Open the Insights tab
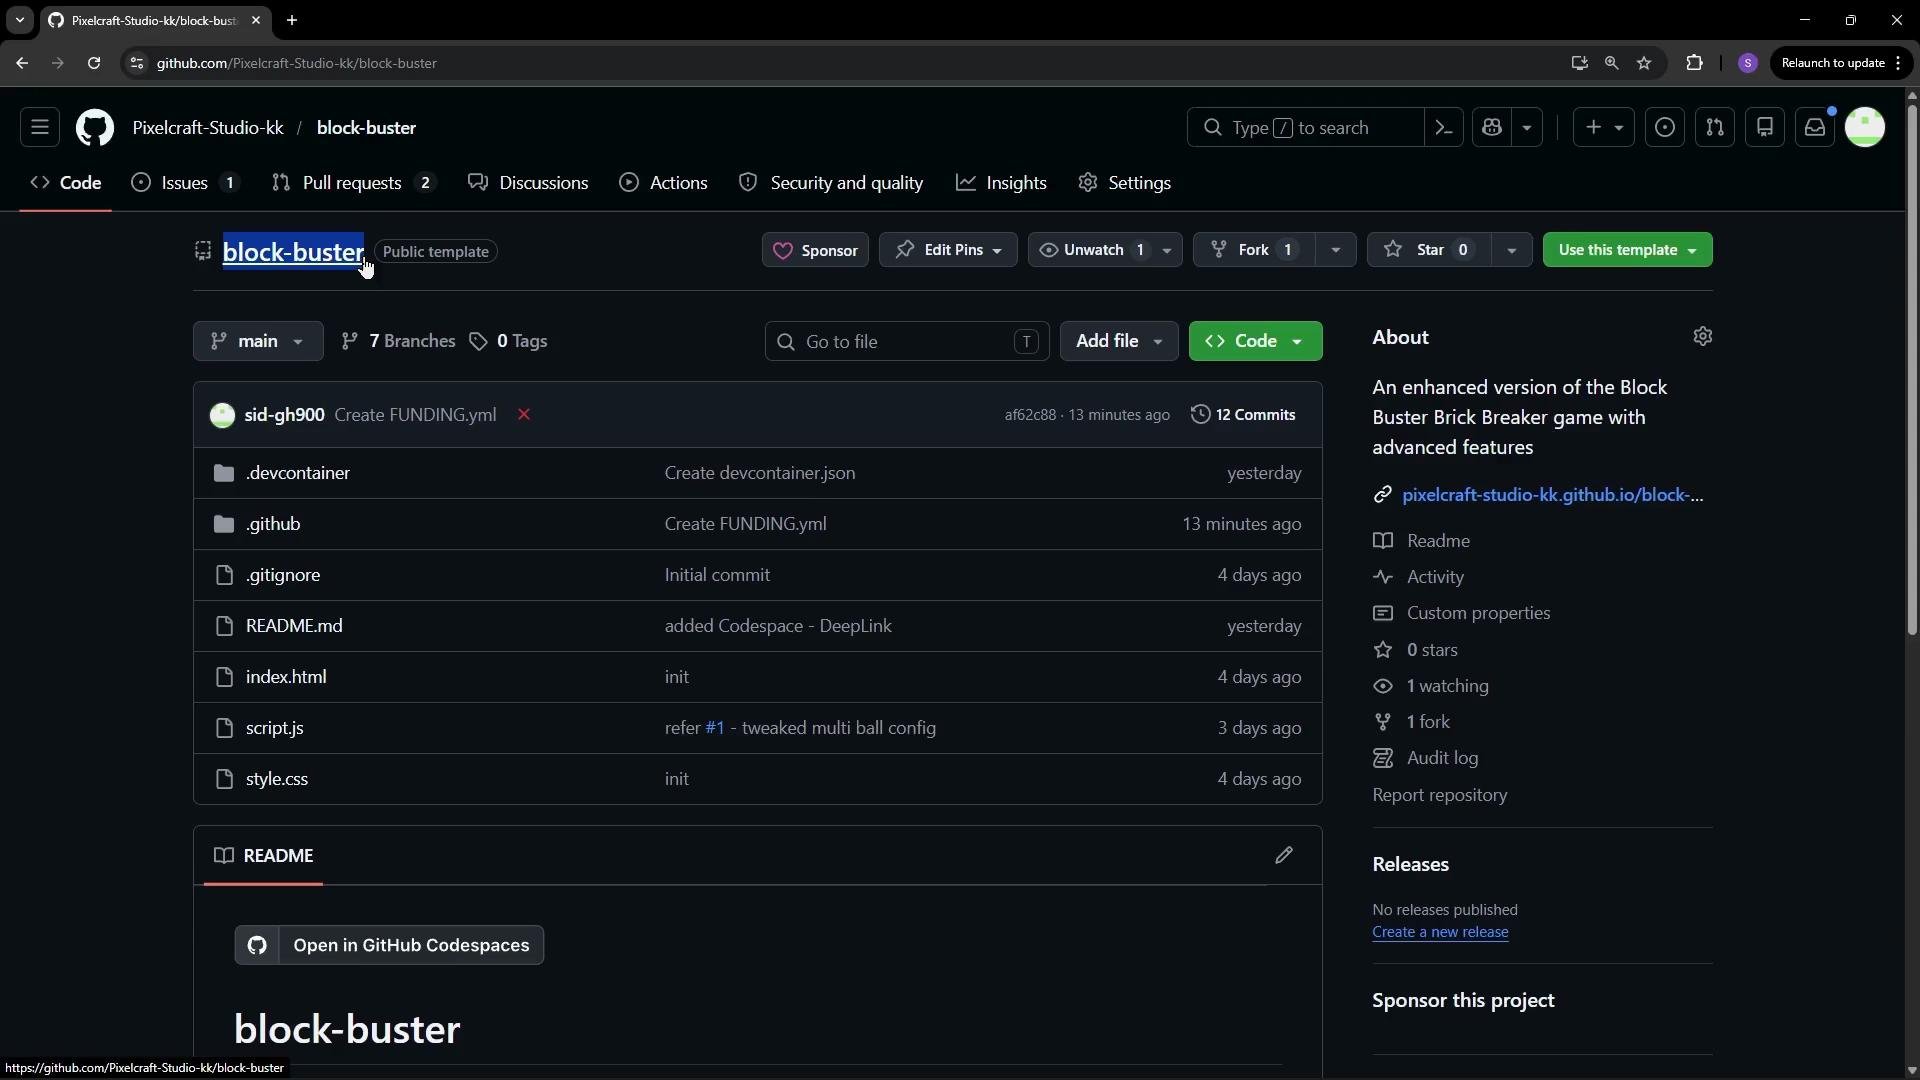This screenshot has height=1080, width=1920. point(1002,183)
